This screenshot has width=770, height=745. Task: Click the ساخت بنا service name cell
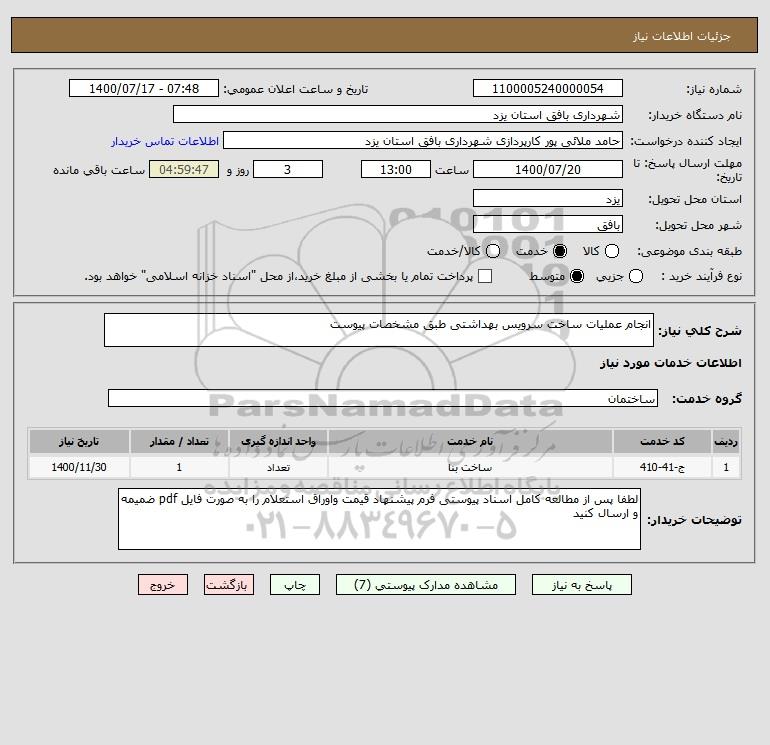point(470,467)
